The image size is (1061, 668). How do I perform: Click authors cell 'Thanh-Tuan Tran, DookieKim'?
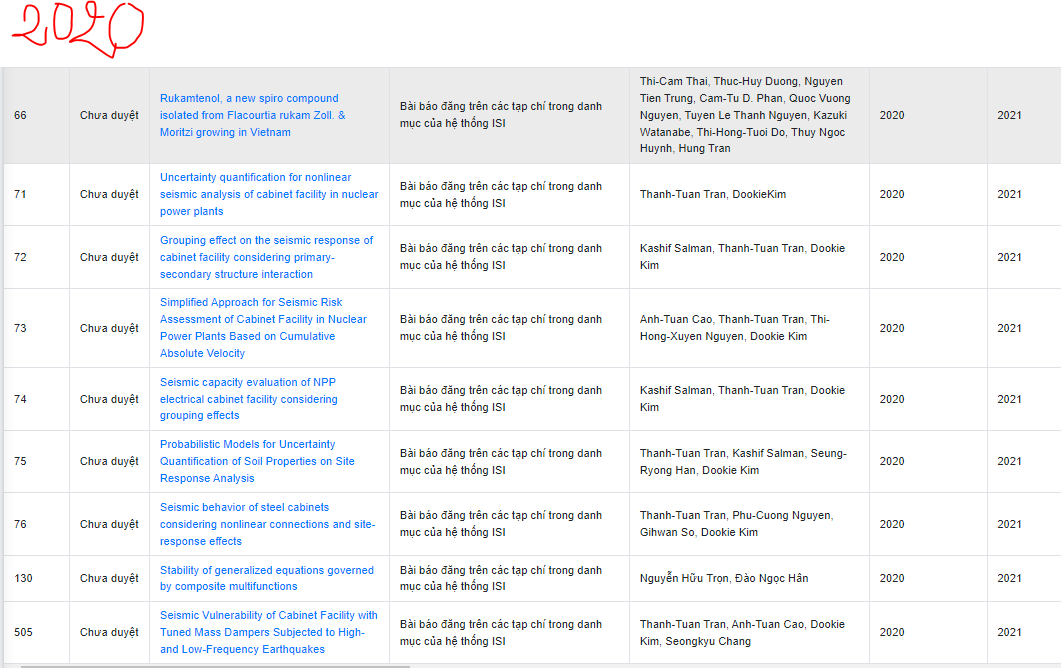point(712,194)
